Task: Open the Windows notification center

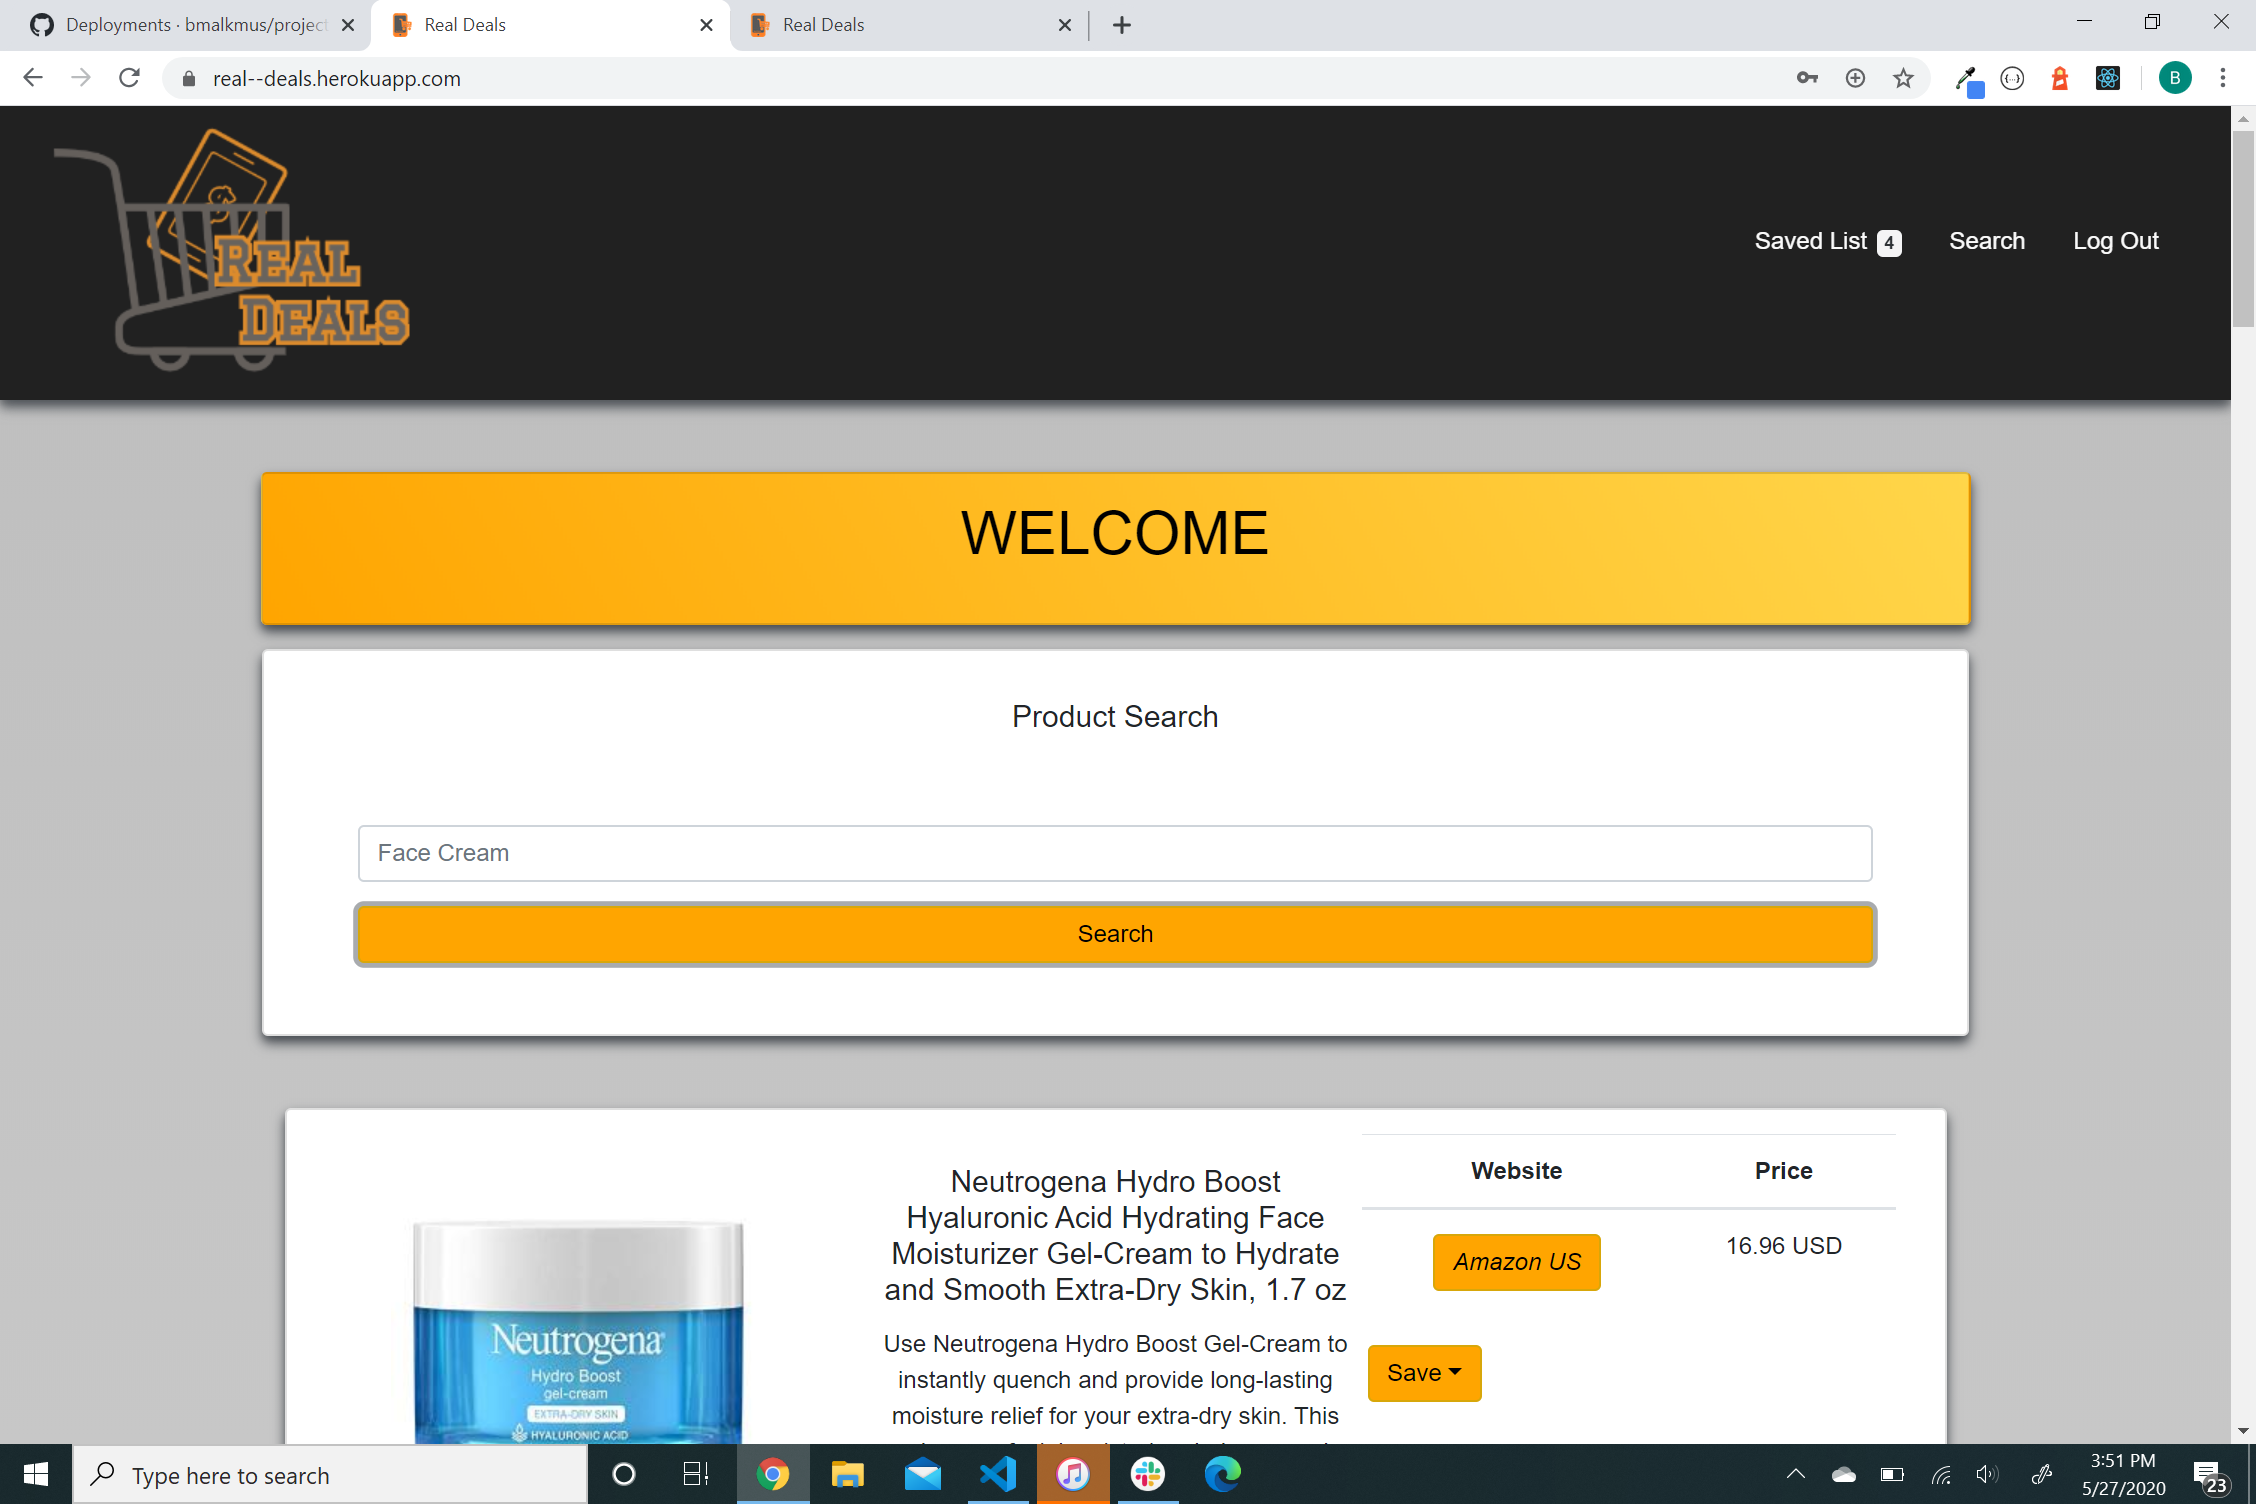Action: pyautogui.click(x=2208, y=1476)
